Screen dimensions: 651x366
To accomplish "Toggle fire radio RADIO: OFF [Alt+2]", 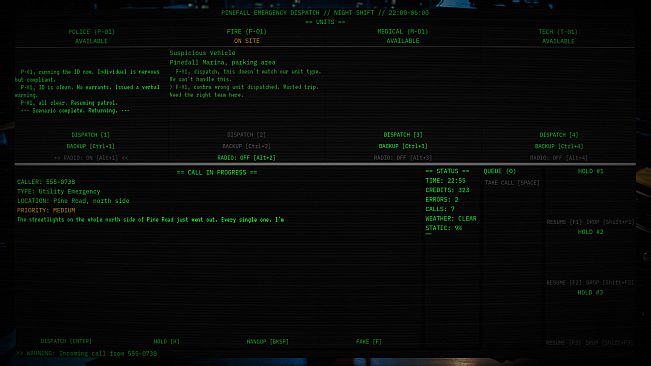I will tap(247, 158).
